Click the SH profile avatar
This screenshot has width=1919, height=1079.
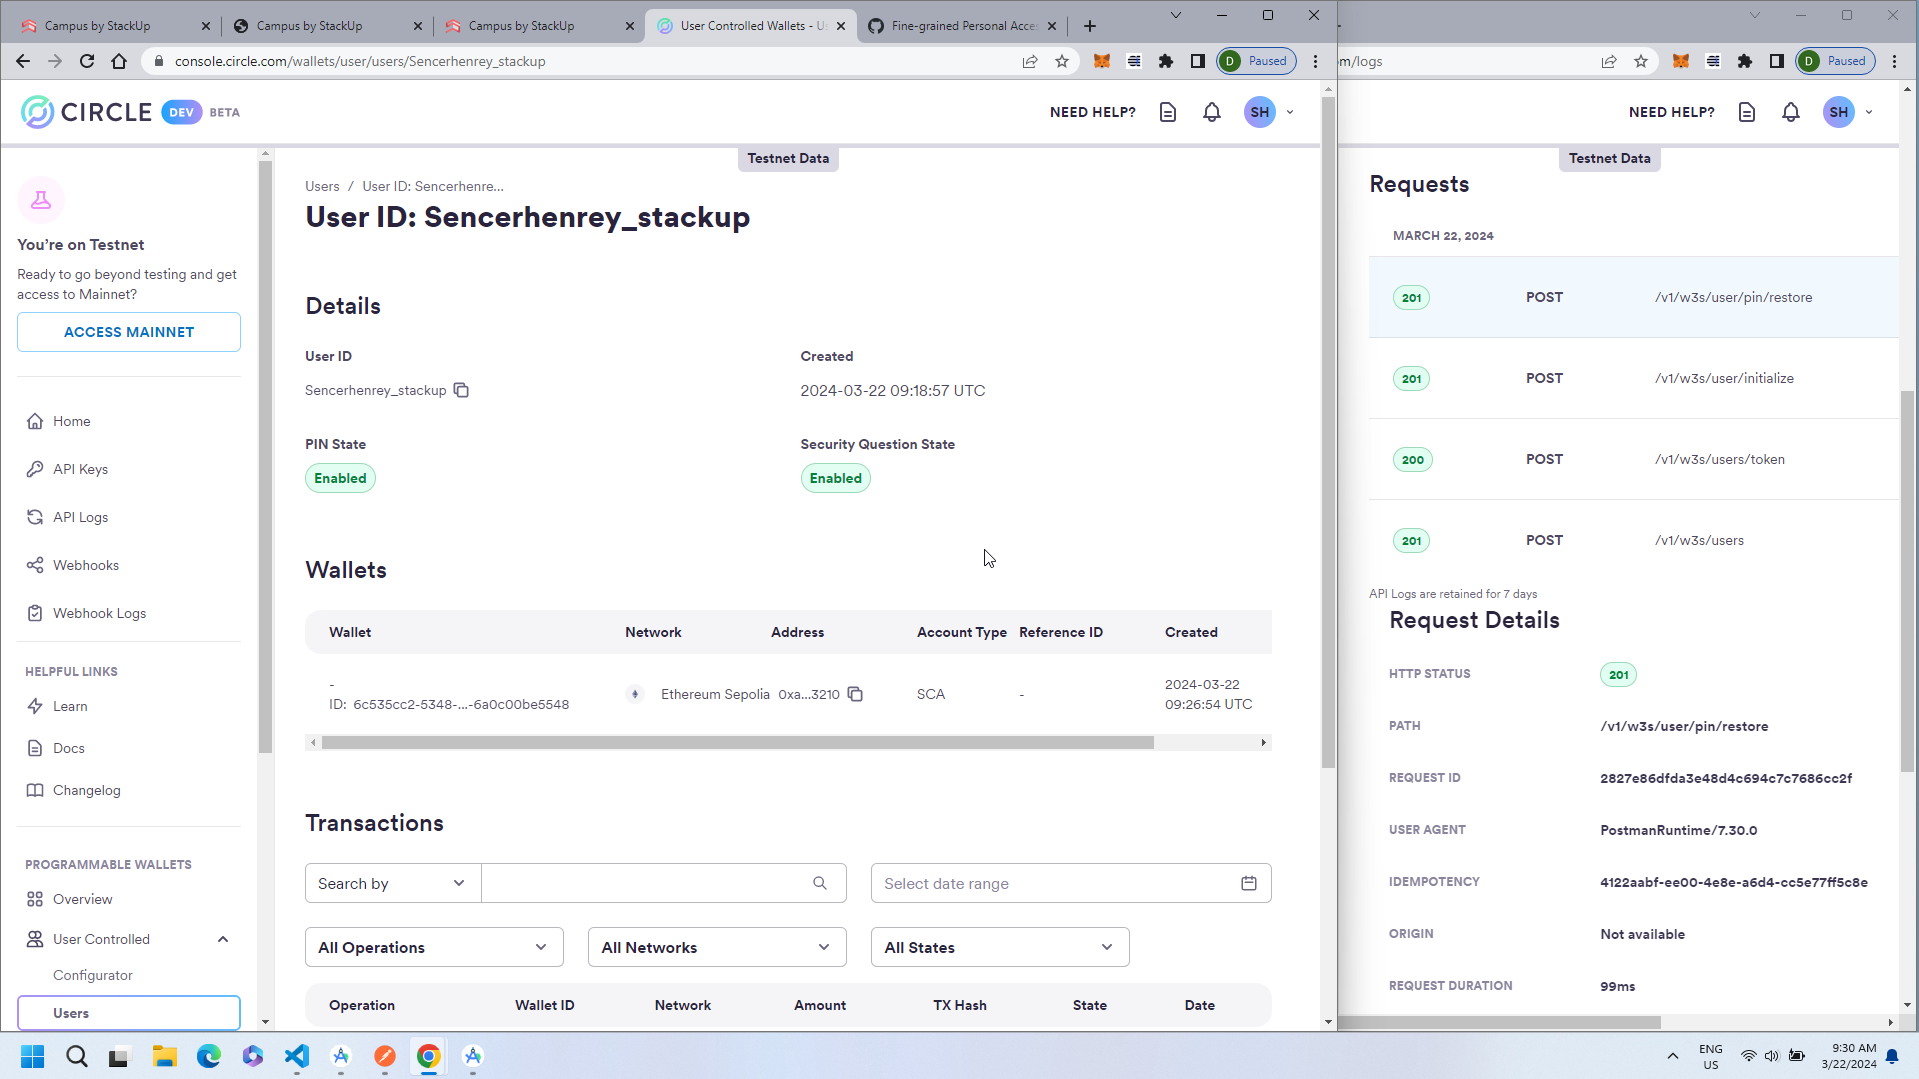pyautogui.click(x=1260, y=112)
